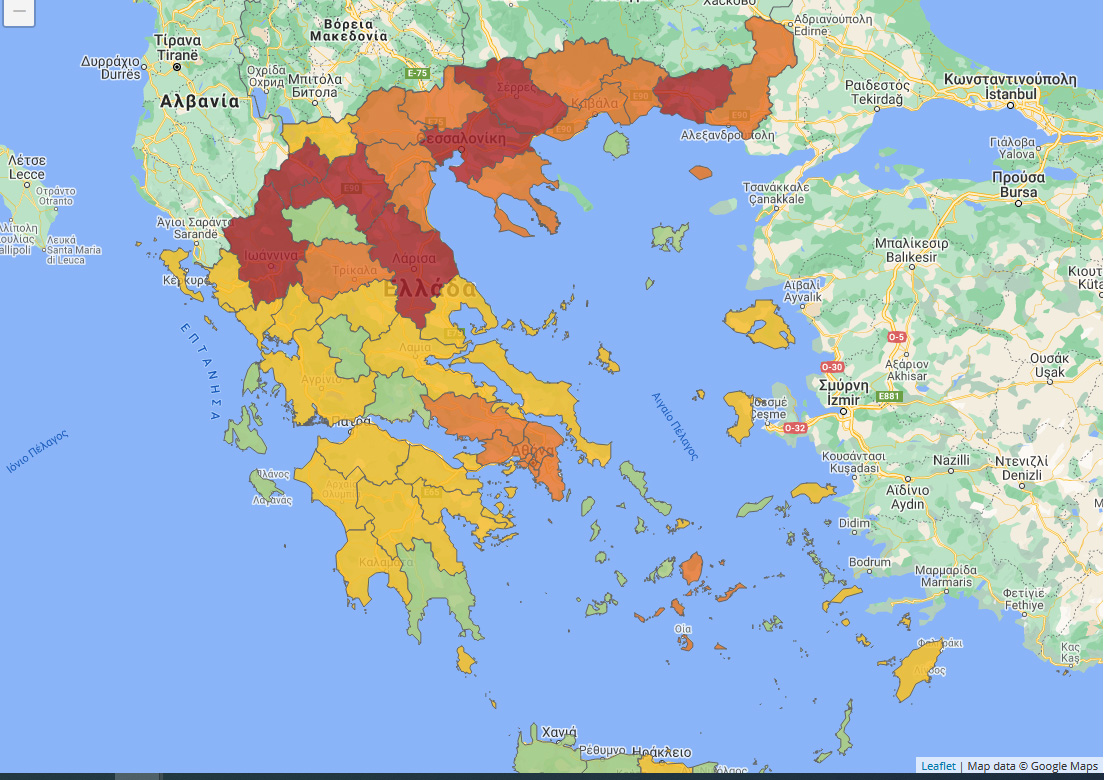Screen dimensions: 1104x780
Task: Click the Καβάλα label on the map
Action: (x=595, y=103)
